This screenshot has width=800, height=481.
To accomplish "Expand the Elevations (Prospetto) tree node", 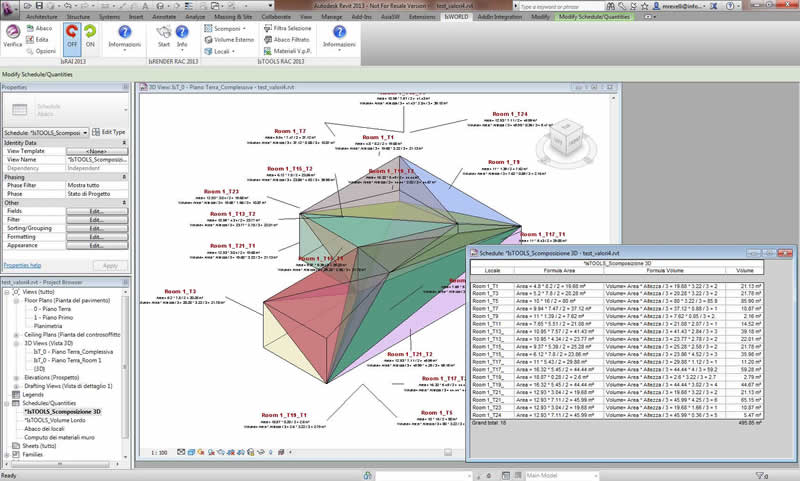I will [16, 377].
